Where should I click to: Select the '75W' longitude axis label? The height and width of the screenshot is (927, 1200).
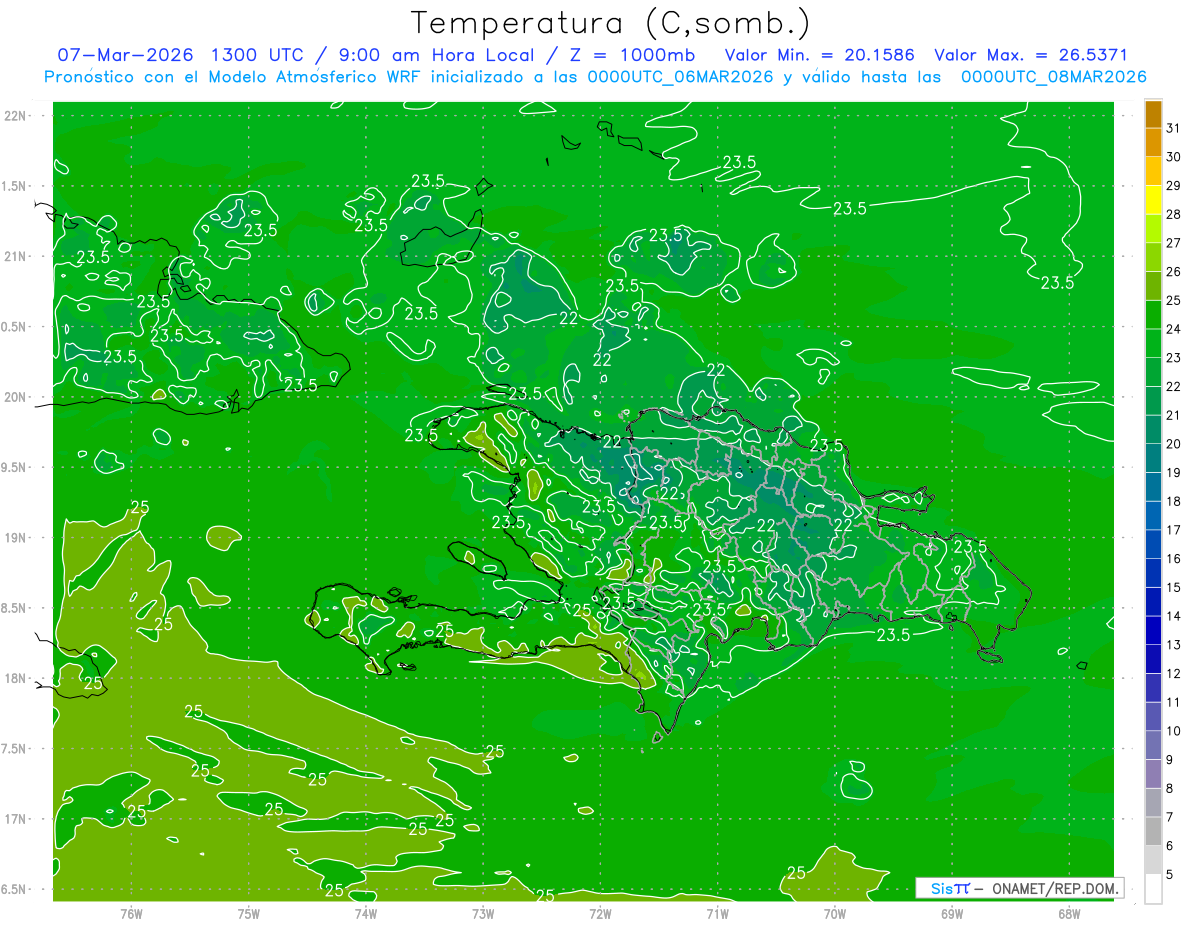249,913
